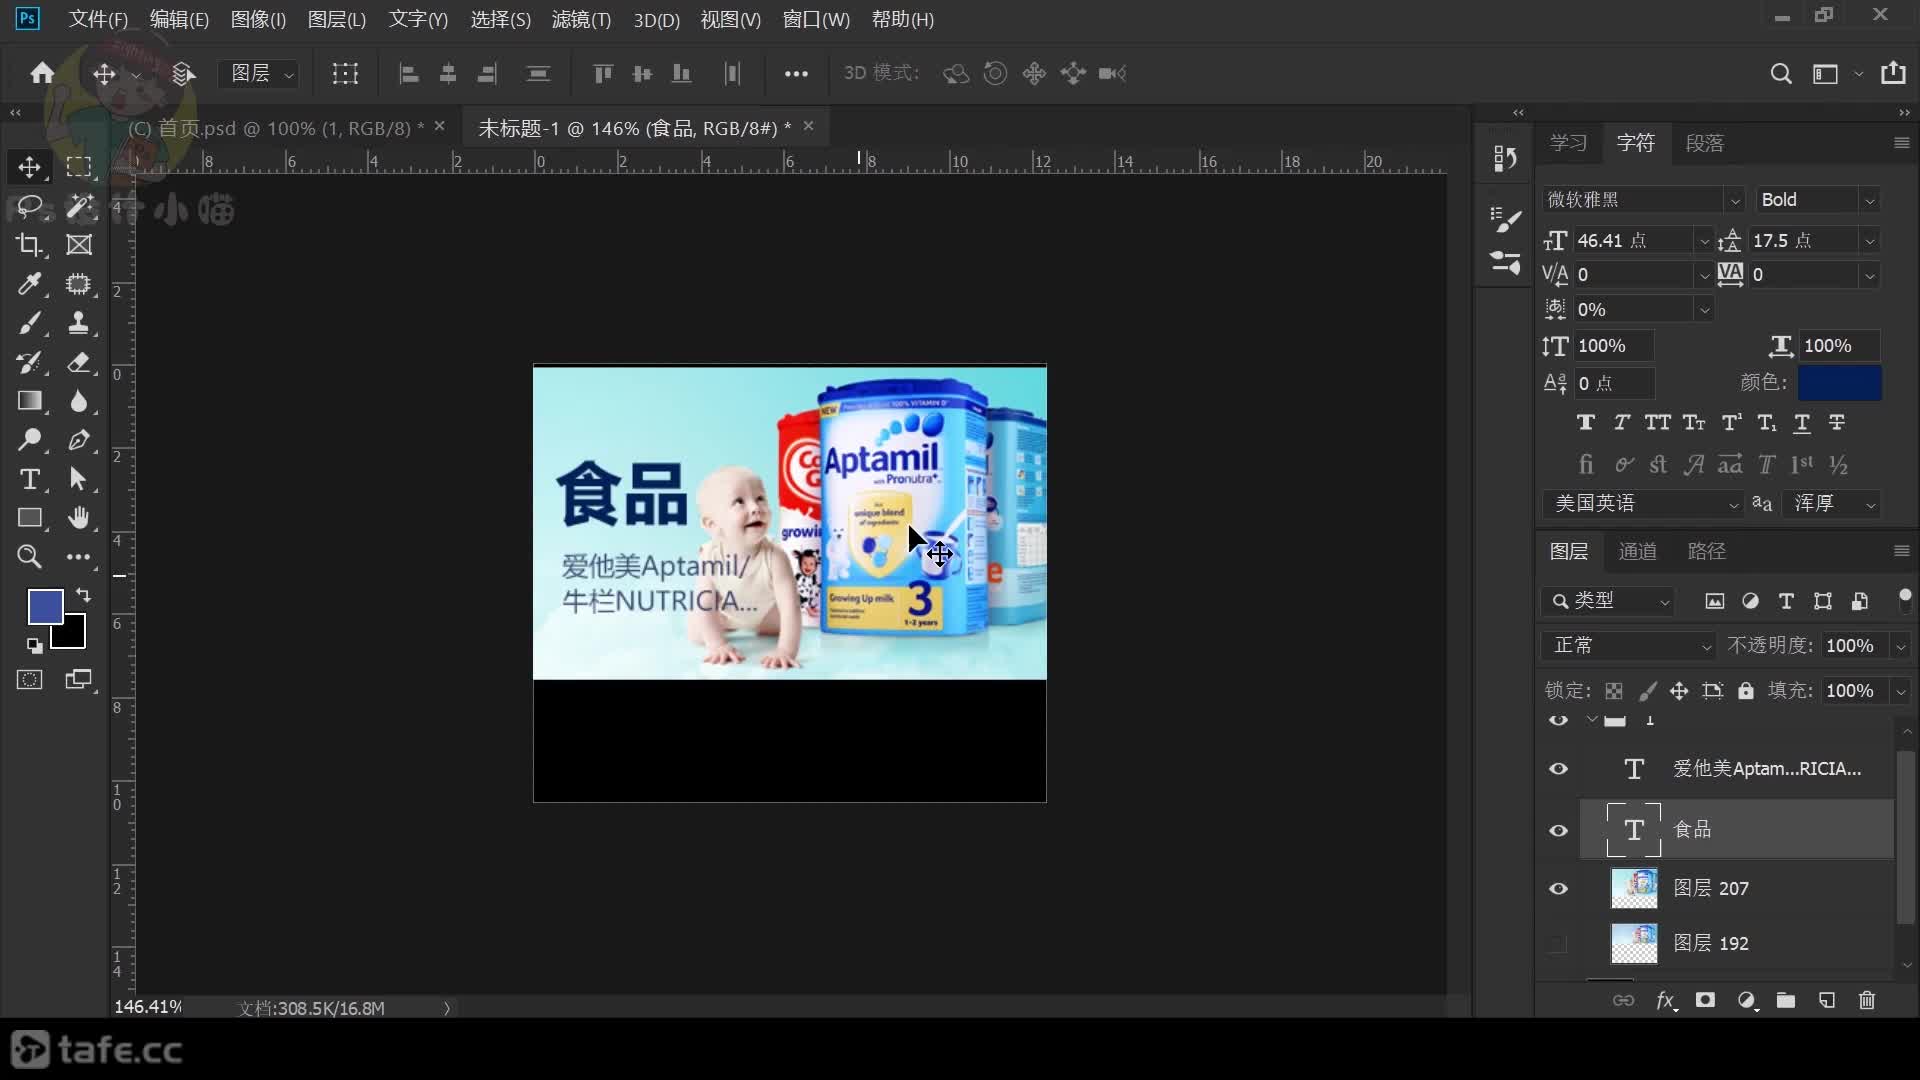The width and height of the screenshot is (1920, 1080).
Task: Create new adjustment layer icon
Action: pos(1747,1000)
